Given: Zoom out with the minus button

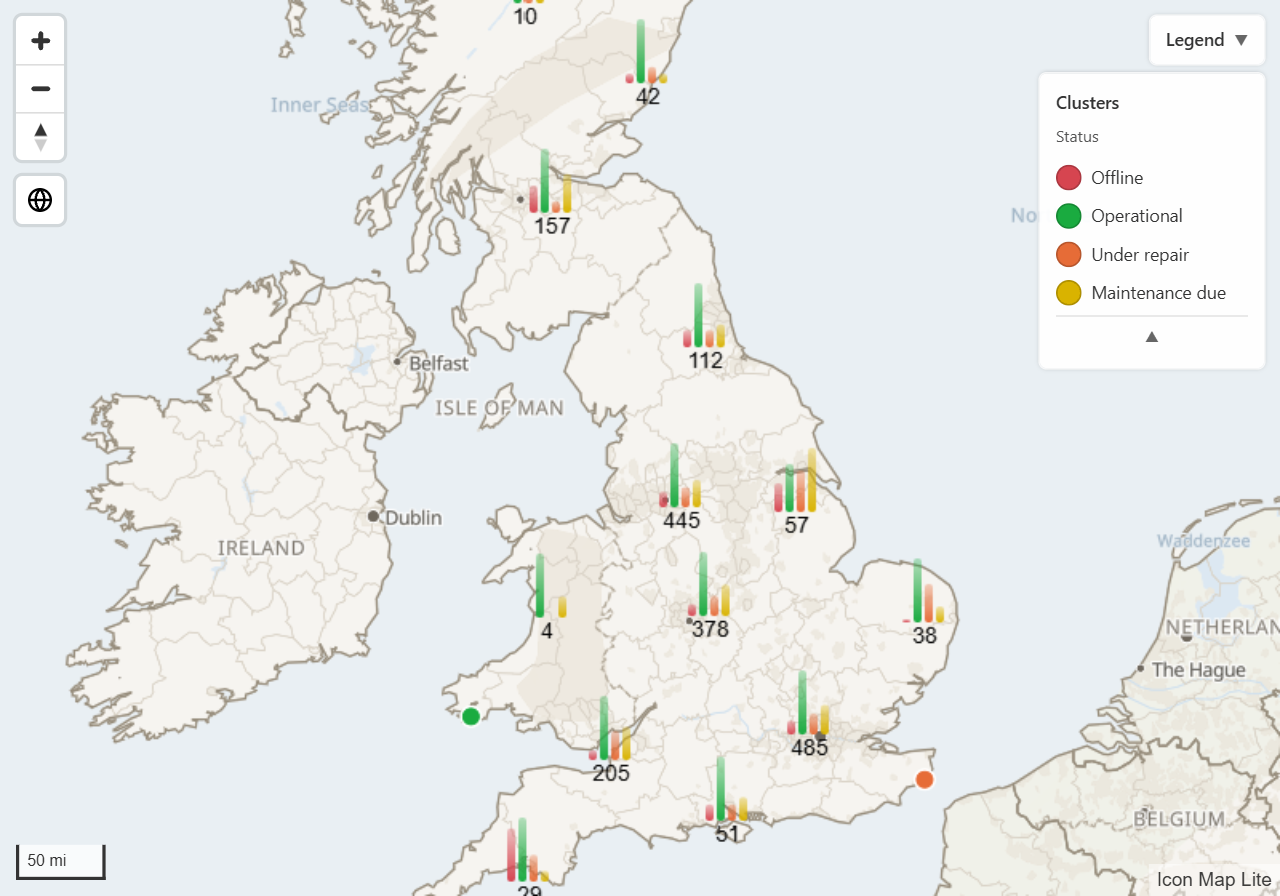Looking at the screenshot, I should 40,89.
